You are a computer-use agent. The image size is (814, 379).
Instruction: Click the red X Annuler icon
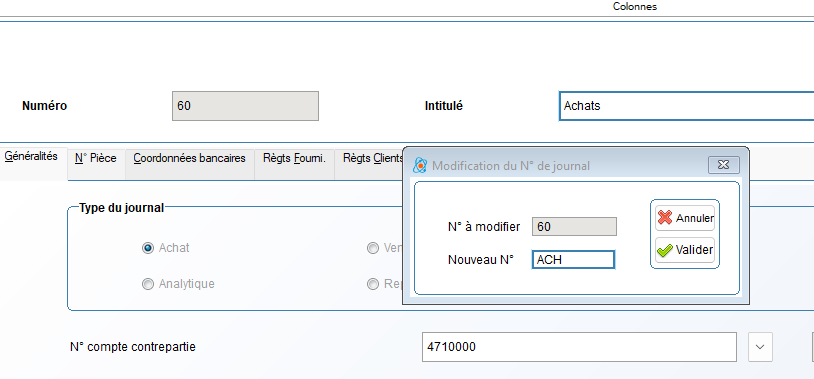coord(664,218)
